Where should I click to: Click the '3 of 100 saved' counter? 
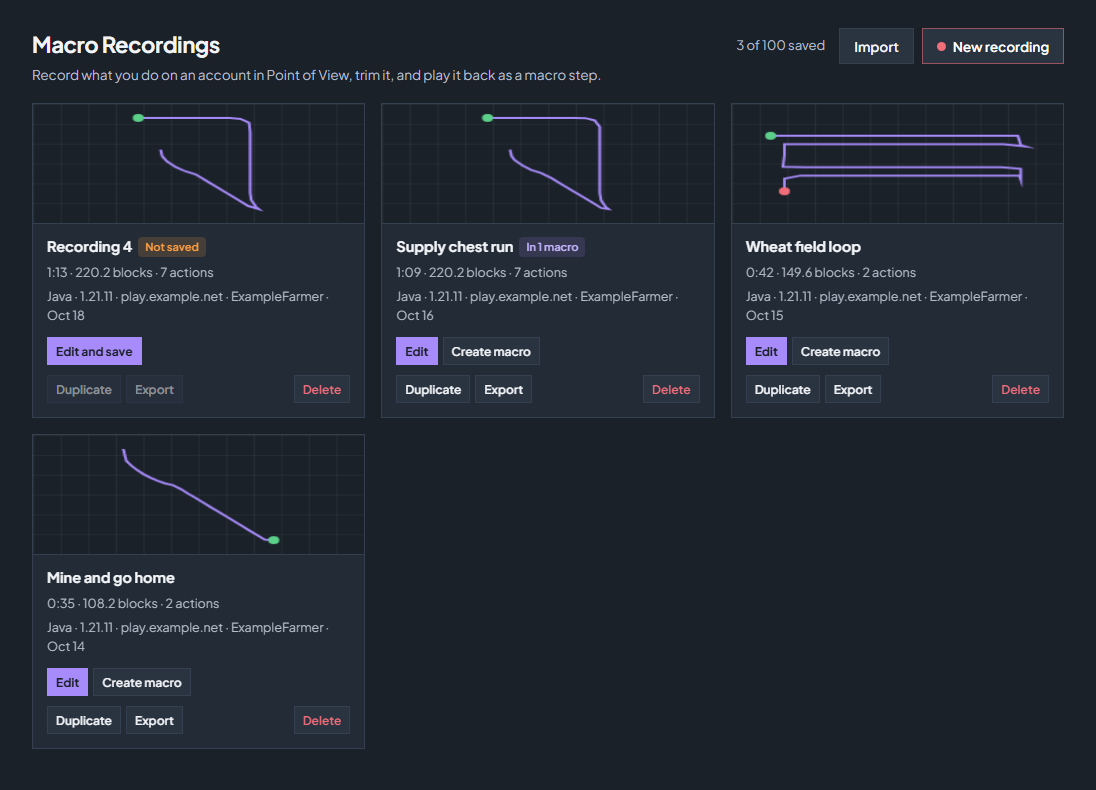coord(780,45)
